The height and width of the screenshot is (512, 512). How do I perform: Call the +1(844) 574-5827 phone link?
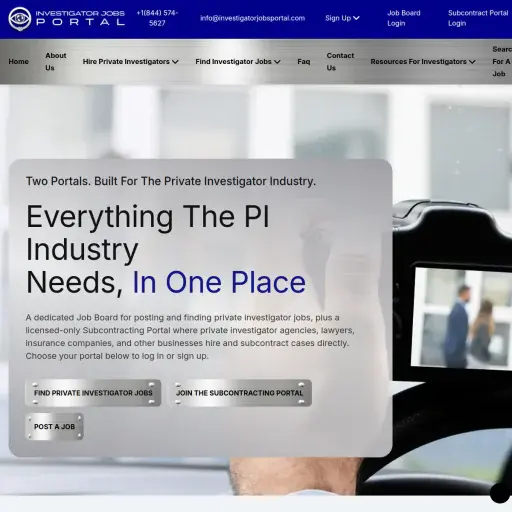pyautogui.click(x=157, y=18)
